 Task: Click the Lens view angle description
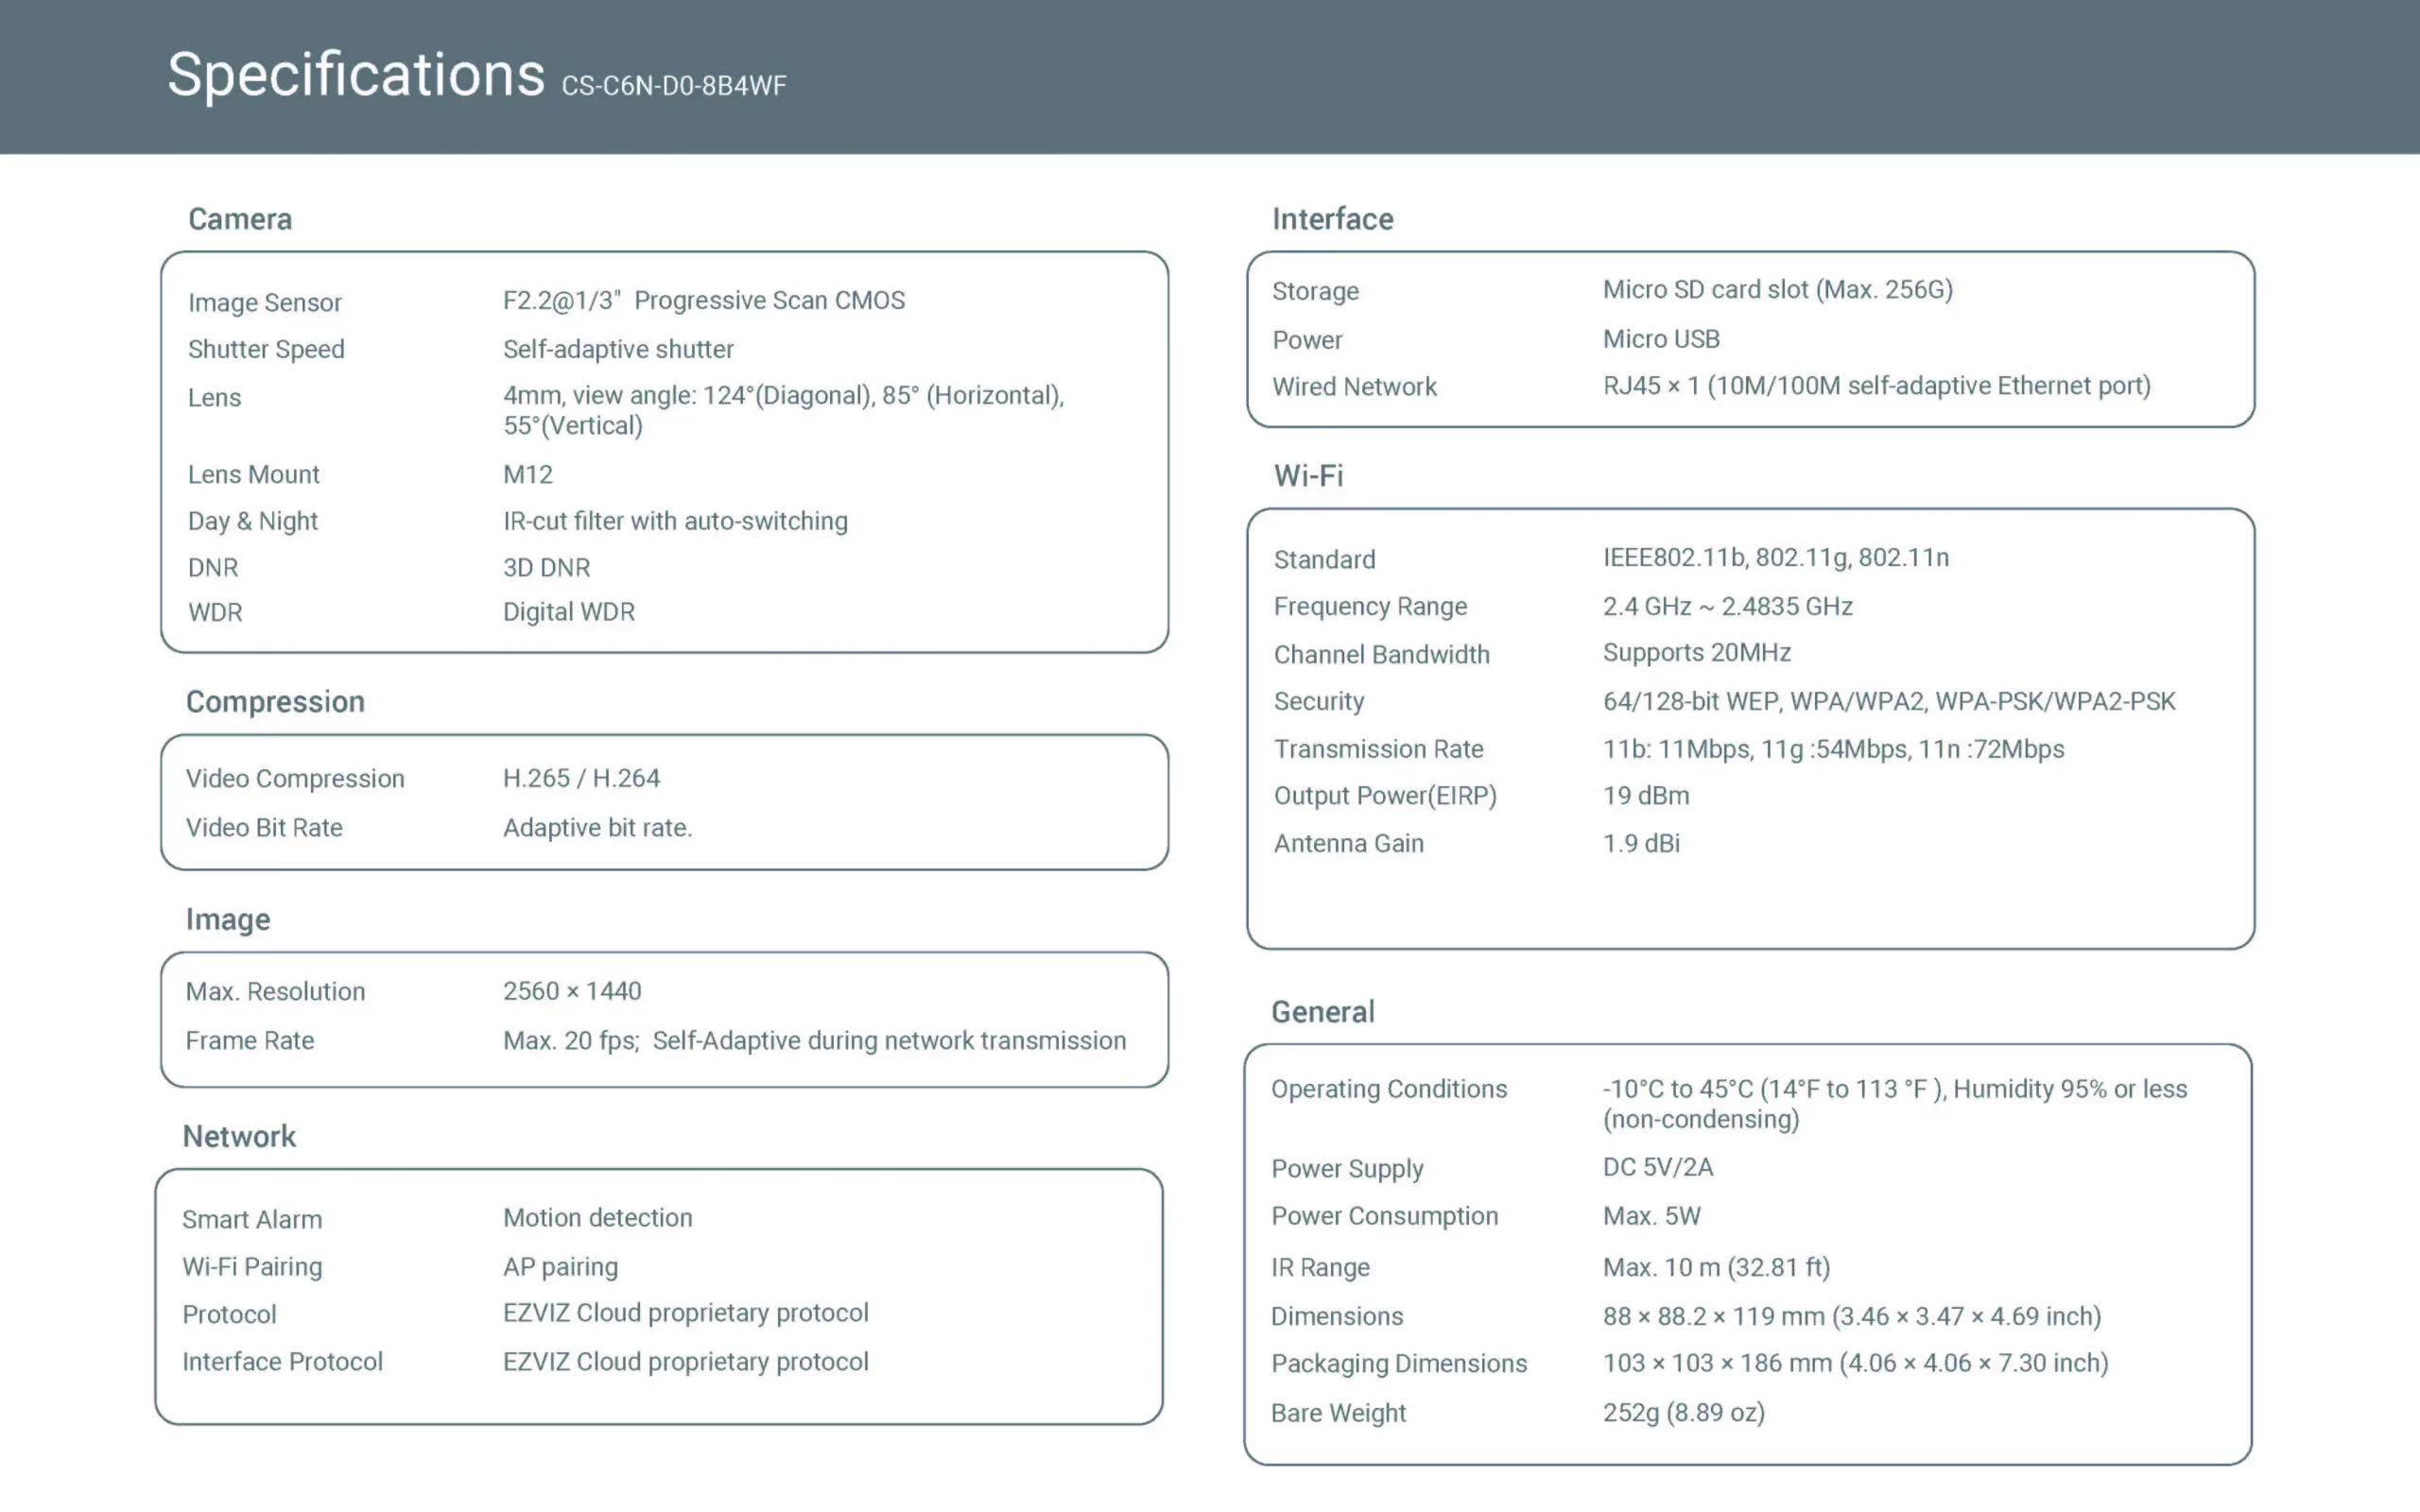click(x=782, y=410)
